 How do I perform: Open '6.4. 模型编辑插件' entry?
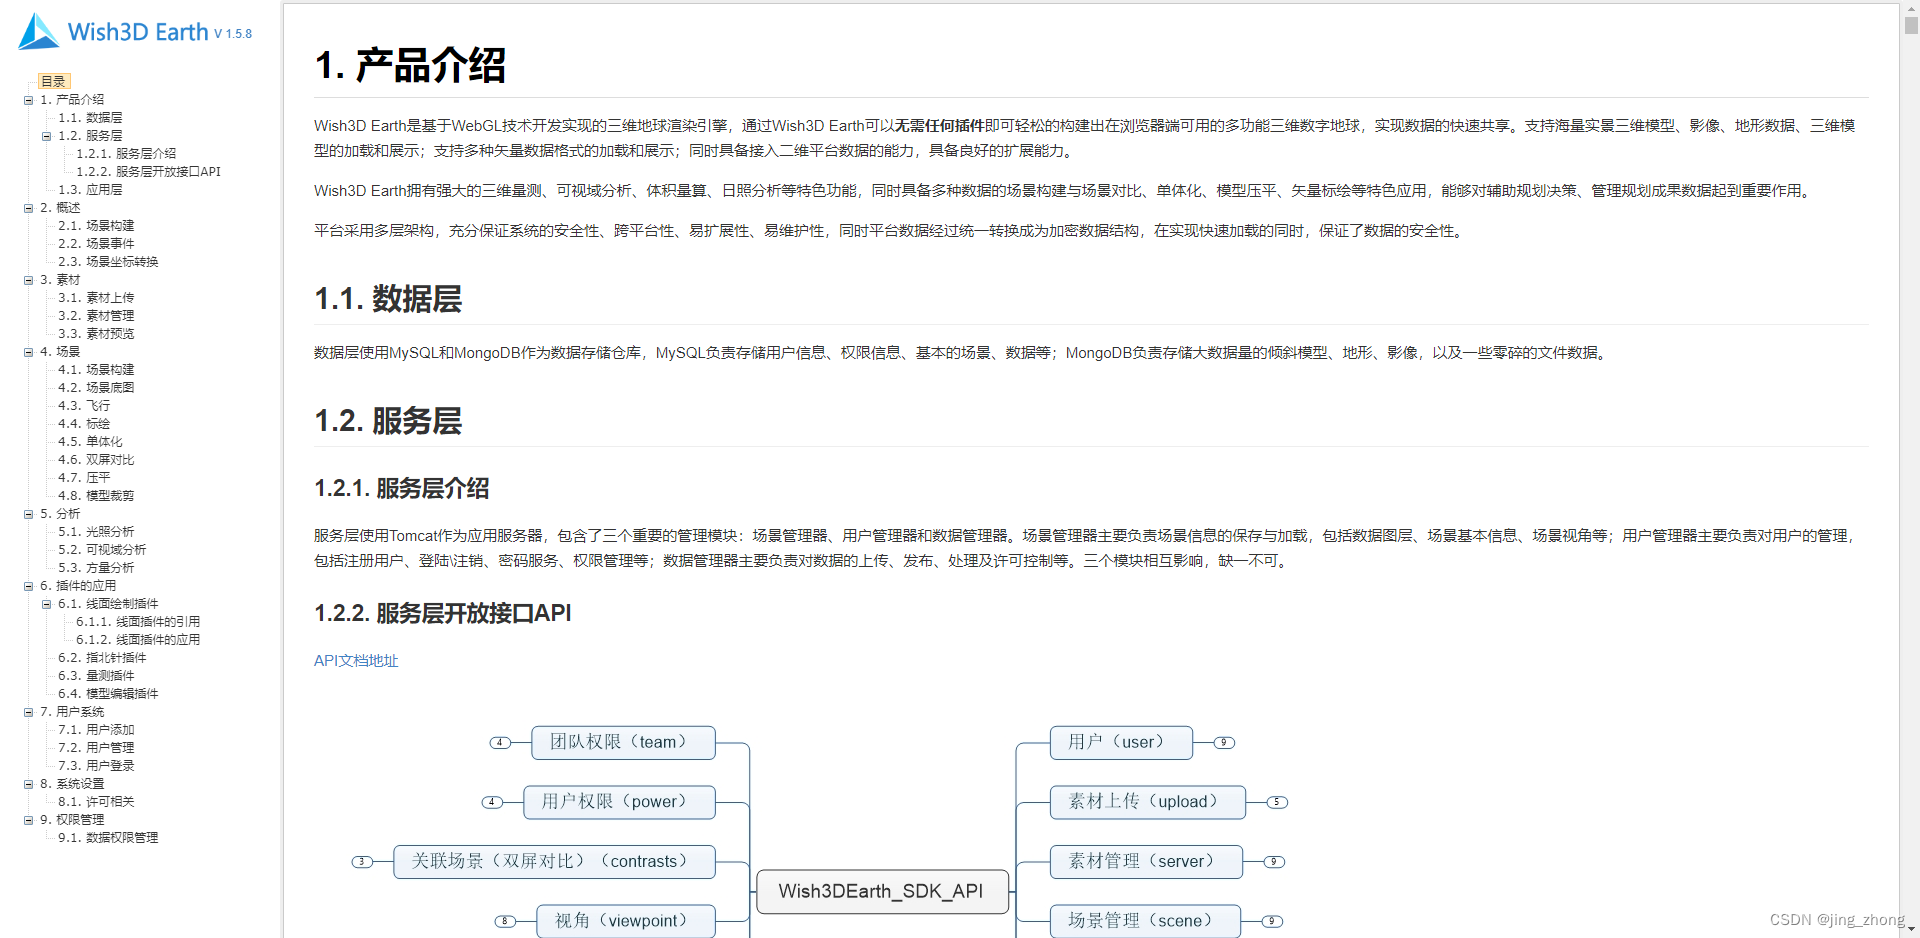[108, 694]
